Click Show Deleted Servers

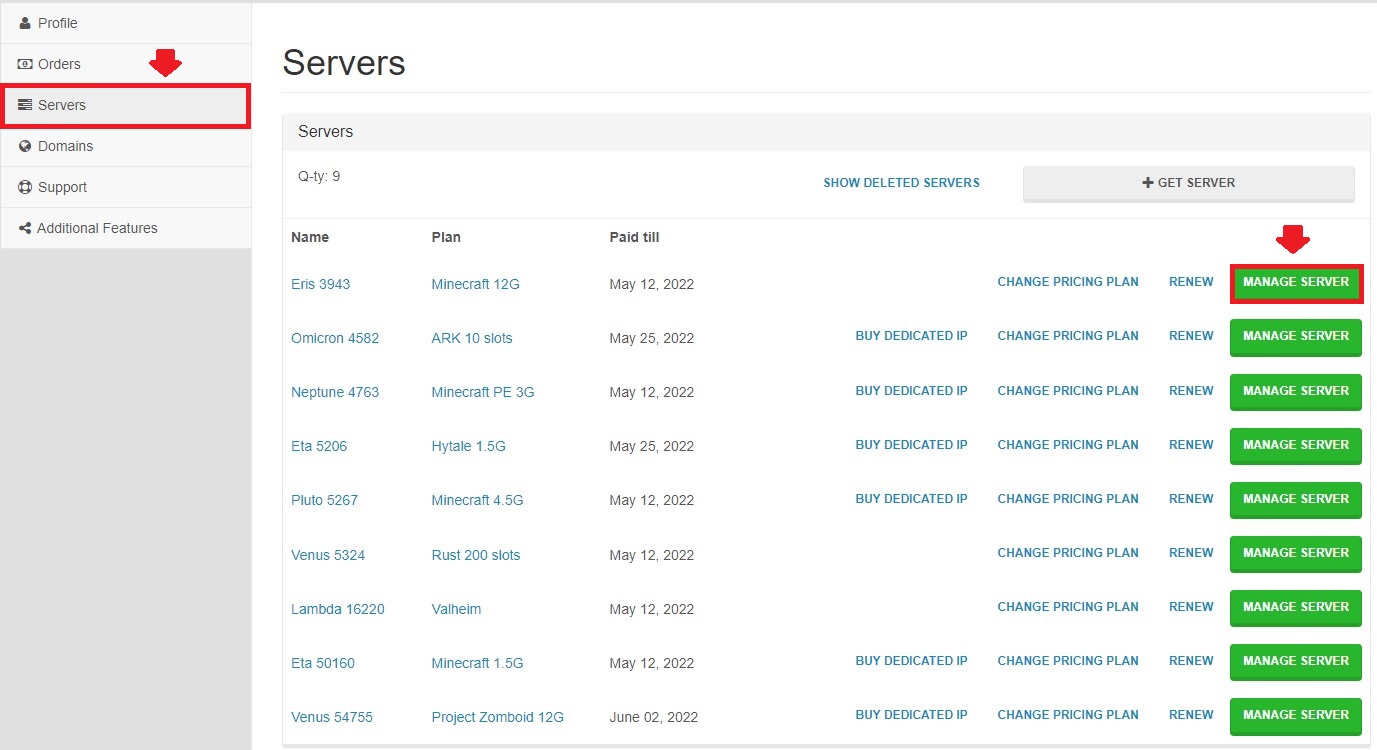pyautogui.click(x=901, y=182)
